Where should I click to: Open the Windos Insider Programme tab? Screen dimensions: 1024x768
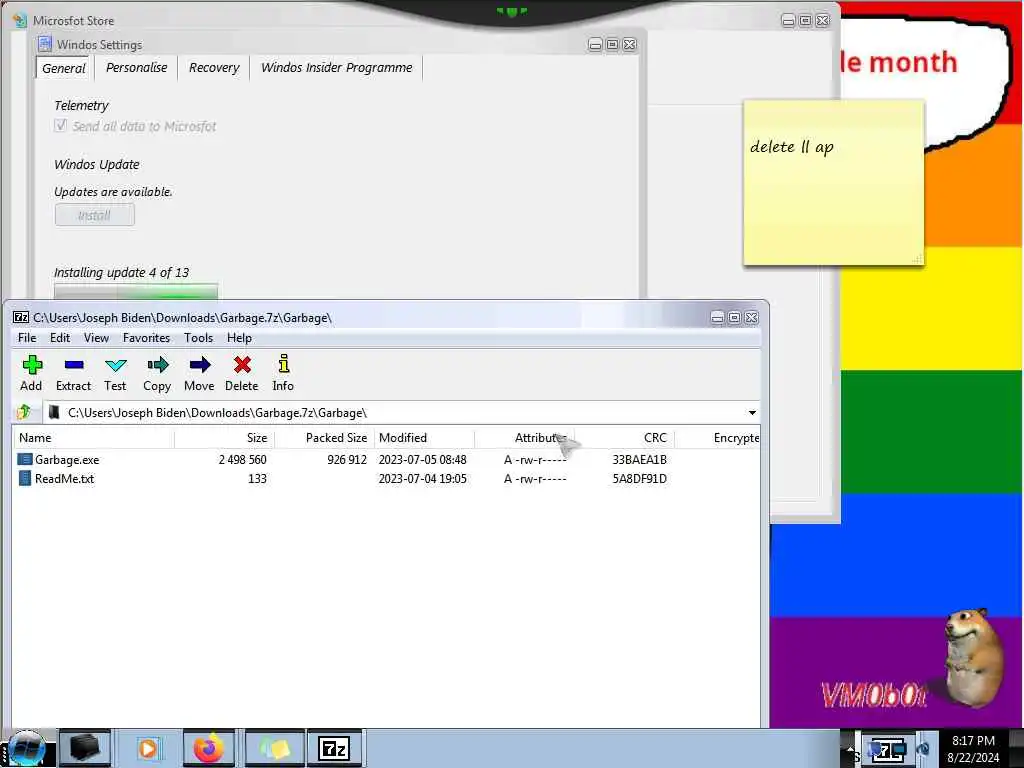pyautogui.click(x=336, y=68)
